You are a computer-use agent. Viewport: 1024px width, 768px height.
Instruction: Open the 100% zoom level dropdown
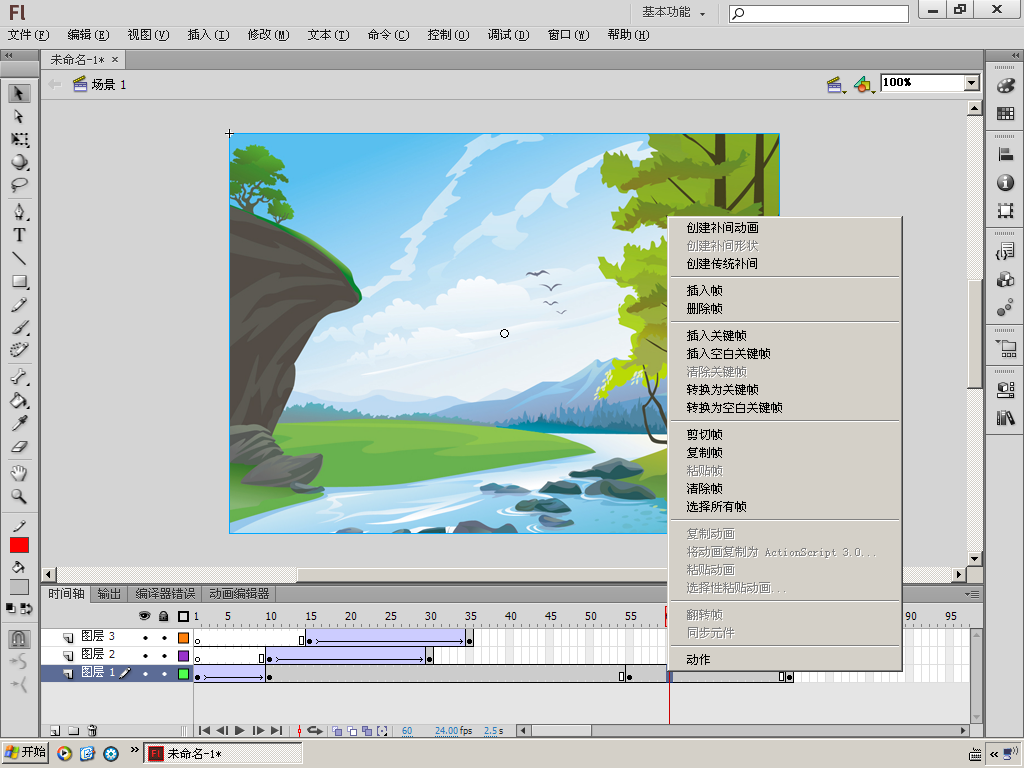point(972,83)
